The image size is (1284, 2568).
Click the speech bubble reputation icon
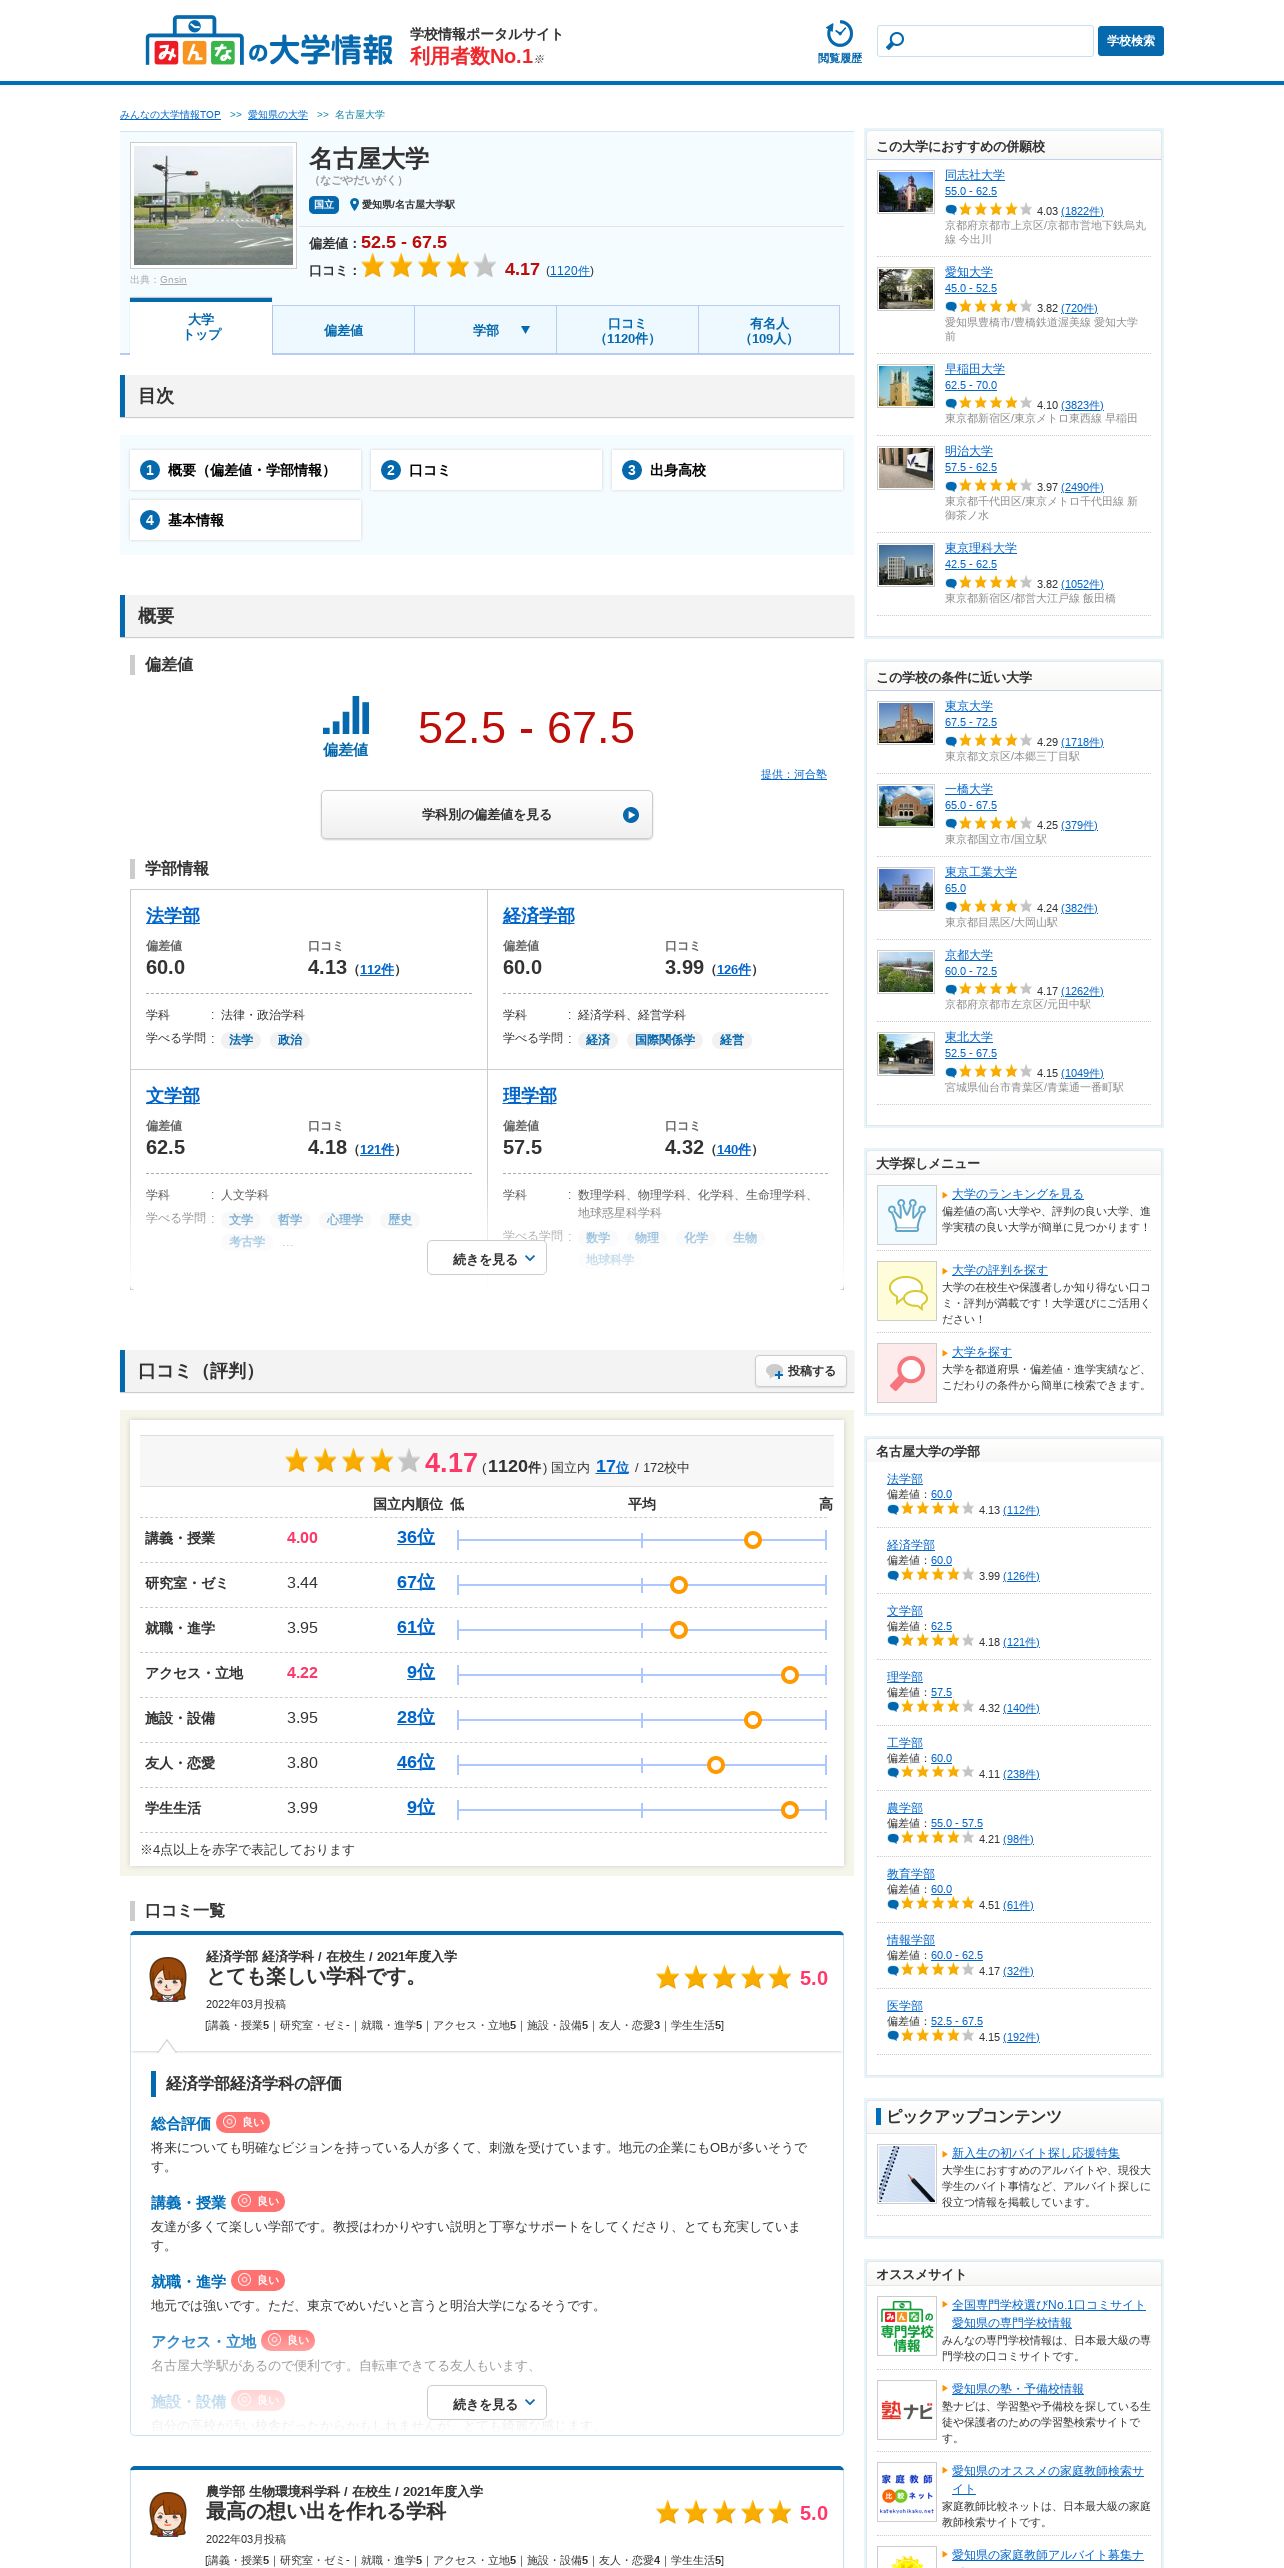[x=907, y=1291]
